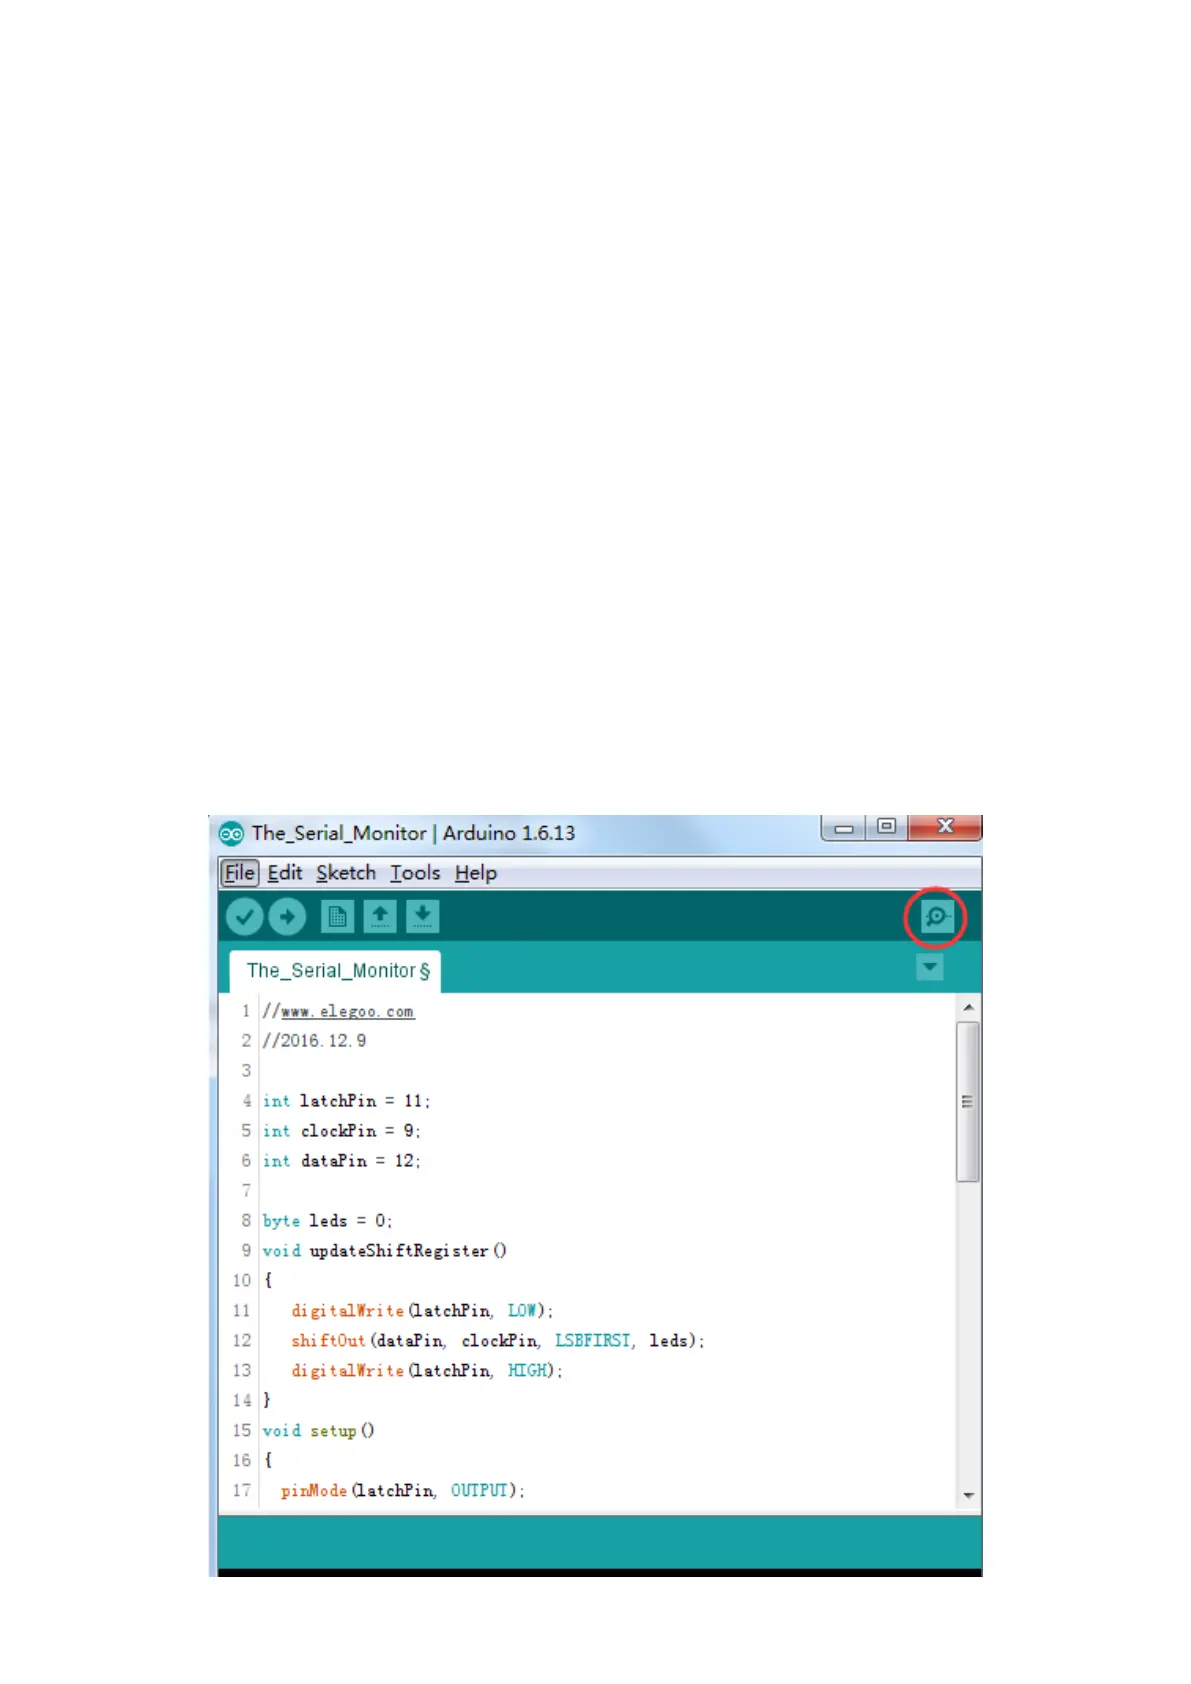Click the Verify checkmark icon
The height and width of the screenshot is (1684, 1191).
click(244, 916)
